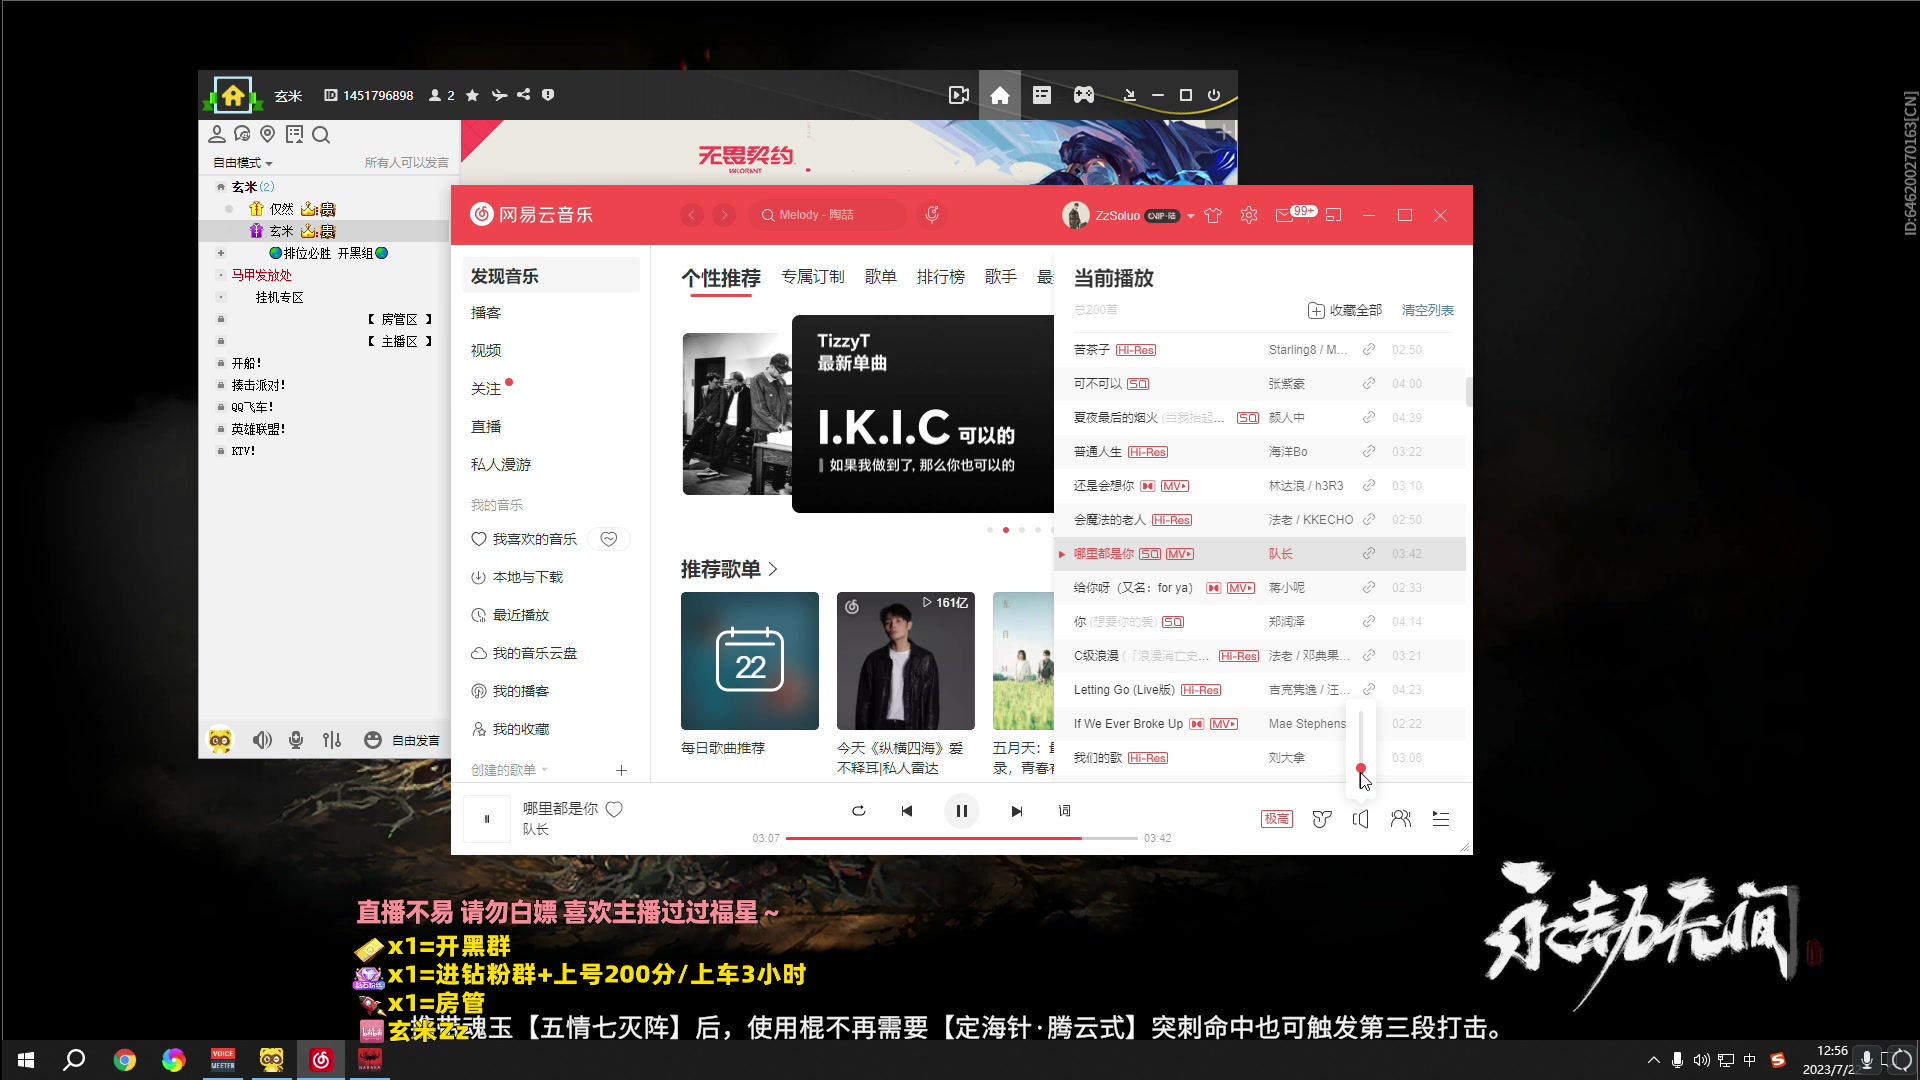Click the current song album cover thumbnail
This screenshot has width=1920, height=1080.
tap(487, 819)
